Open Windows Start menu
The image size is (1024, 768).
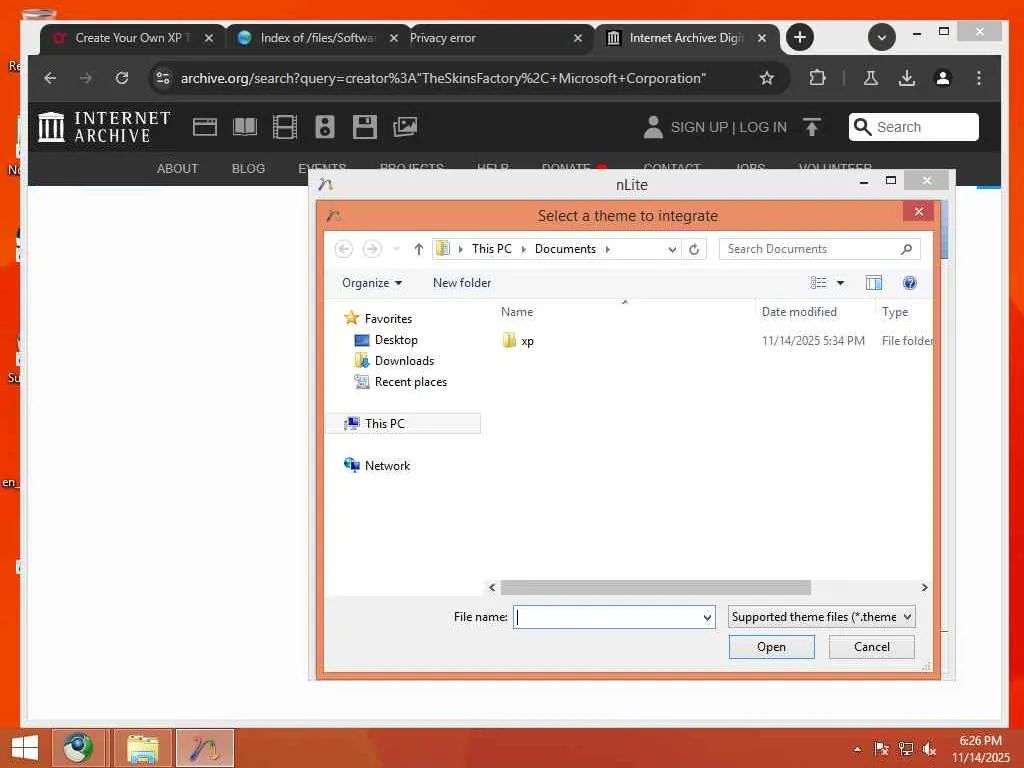click(x=25, y=748)
